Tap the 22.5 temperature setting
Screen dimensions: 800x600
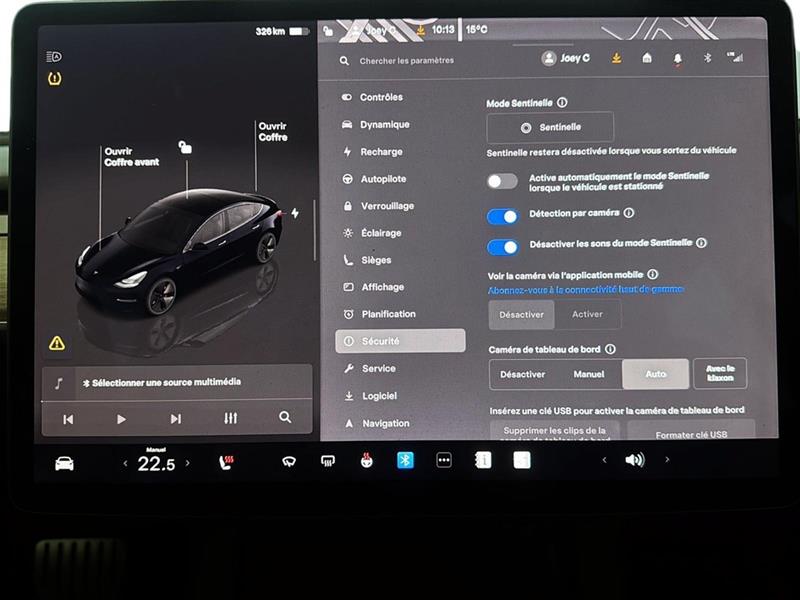tap(156, 463)
